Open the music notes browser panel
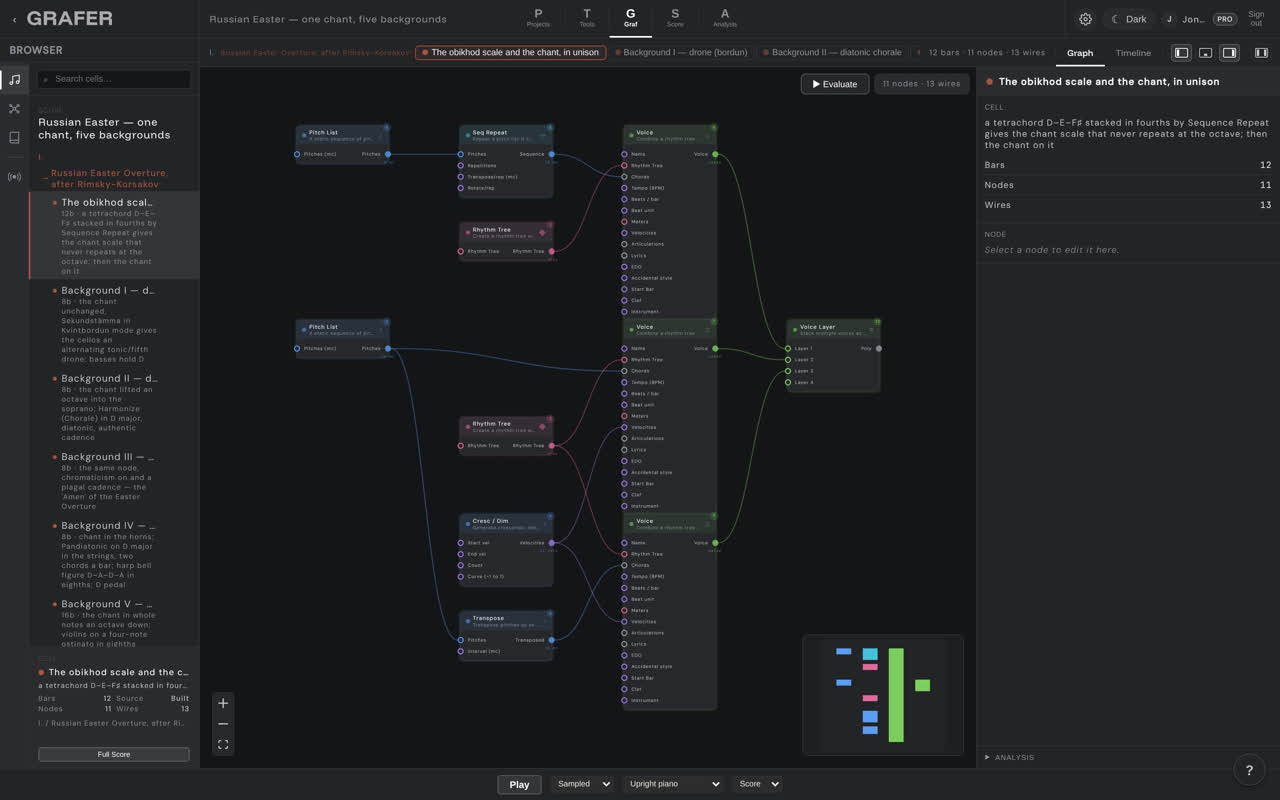 click(x=14, y=79)
